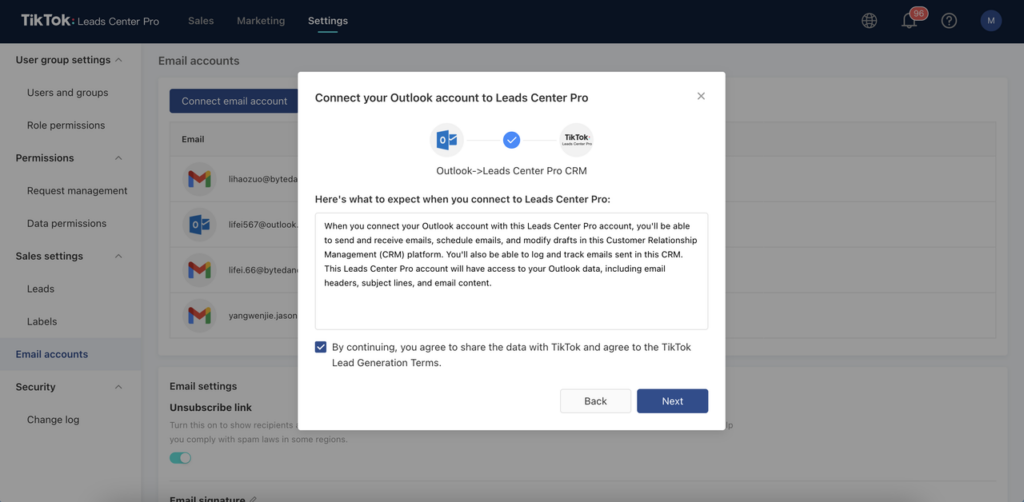The height and width of the screenshot is (502, 1024).
Task: Toggle the Unsubscribe link switch
Action: tap(180, 458)
